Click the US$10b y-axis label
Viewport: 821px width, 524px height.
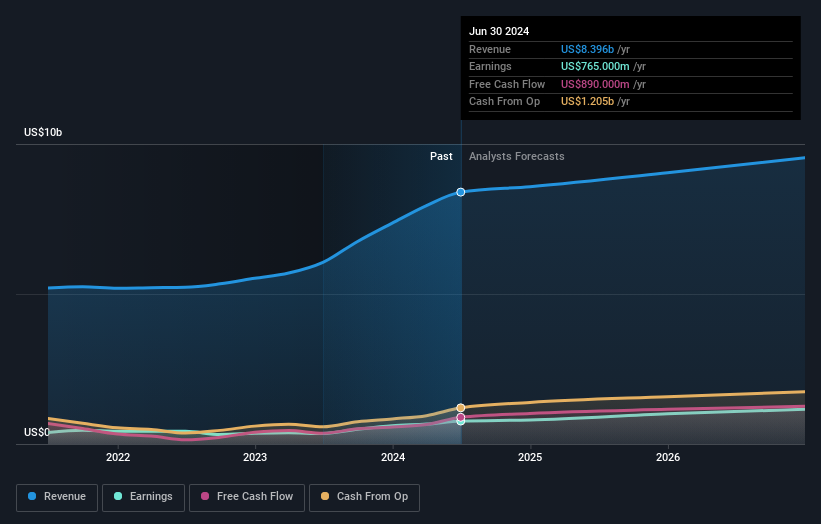click(x=43, y=132)
